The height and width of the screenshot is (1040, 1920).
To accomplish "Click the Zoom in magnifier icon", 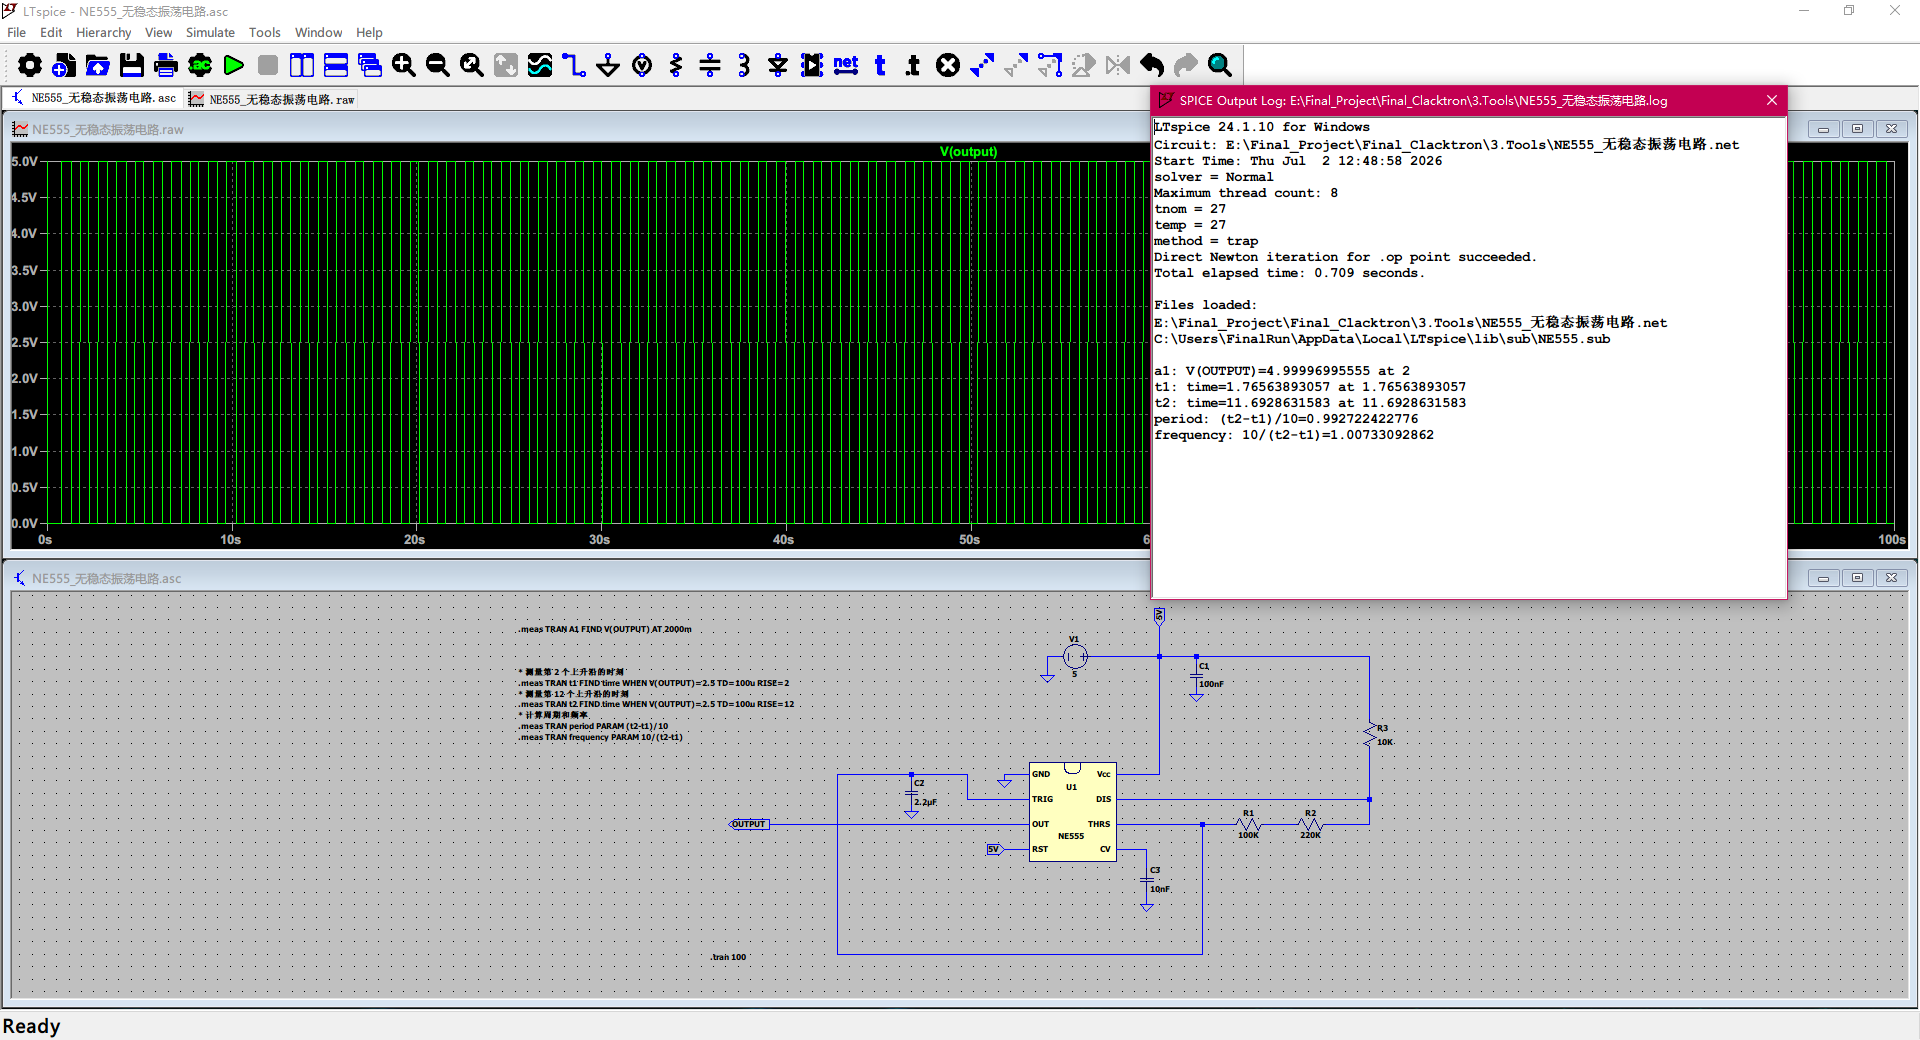I will coord(404,66).
